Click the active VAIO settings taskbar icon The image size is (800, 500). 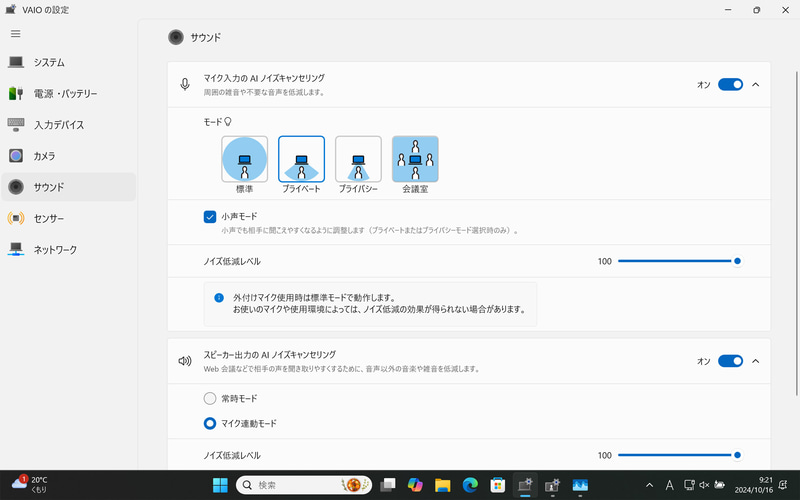pos(525,485)
